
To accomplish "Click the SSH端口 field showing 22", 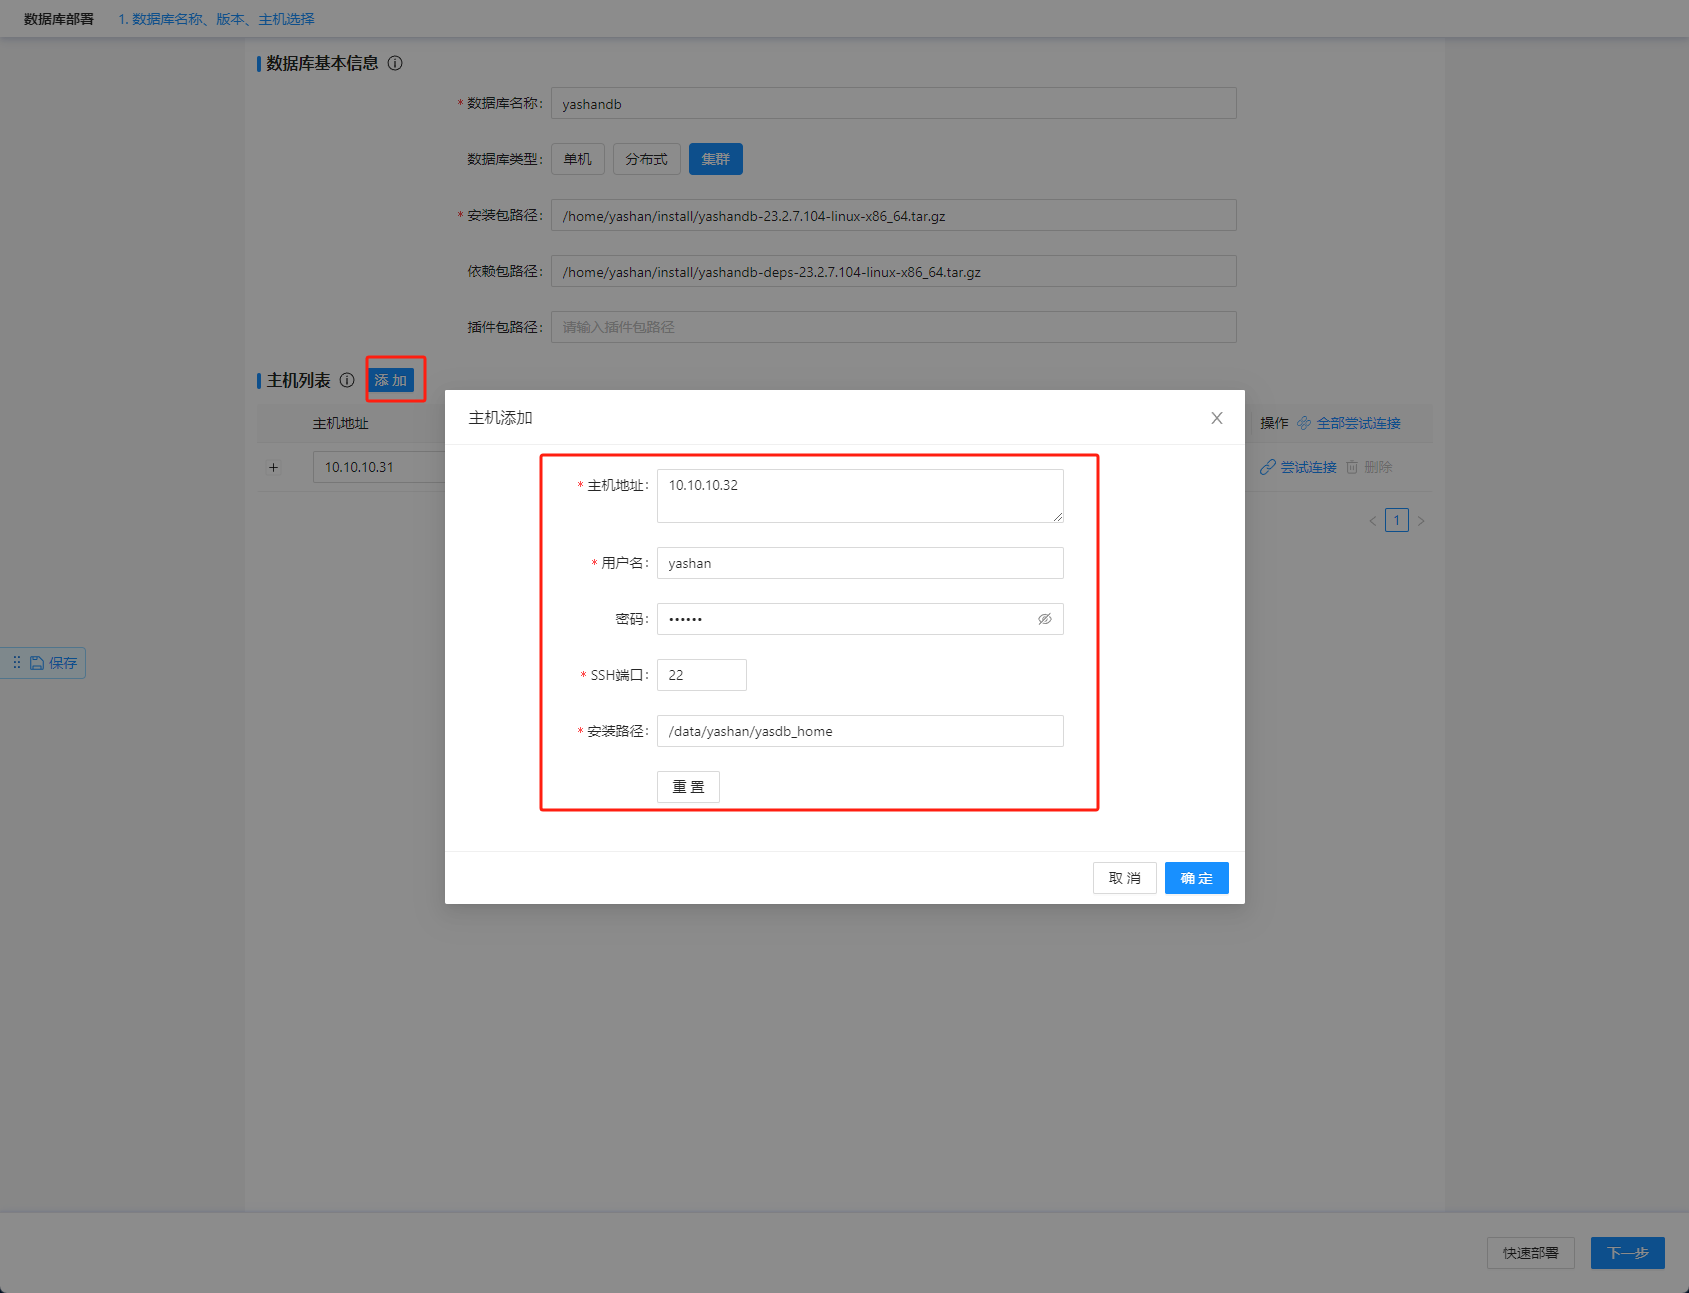I will [702, 675].
